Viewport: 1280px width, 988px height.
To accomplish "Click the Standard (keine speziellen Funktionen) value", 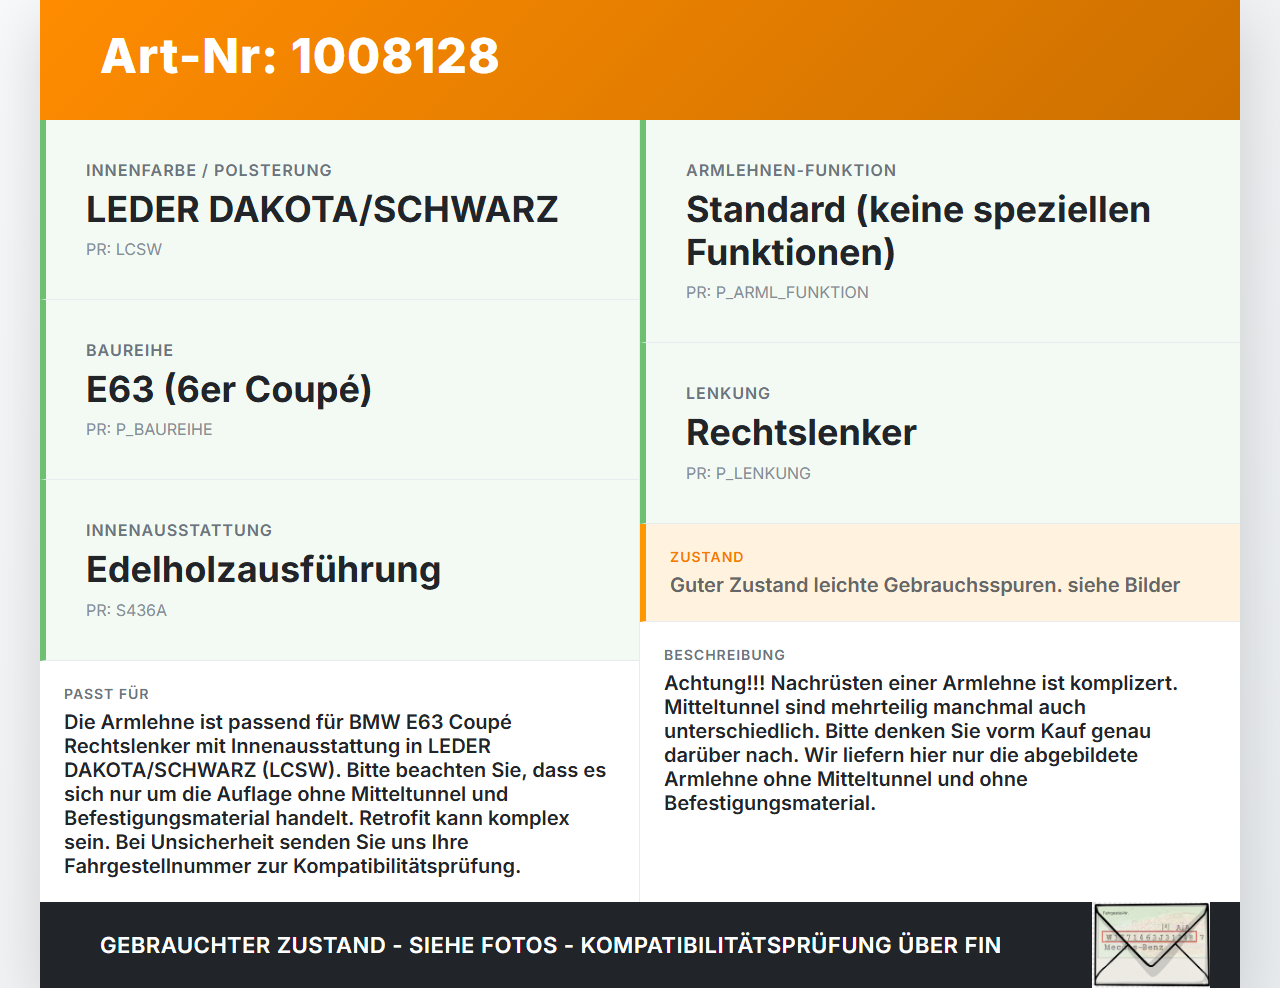I will pyautogui.click(x=918, y=230).
